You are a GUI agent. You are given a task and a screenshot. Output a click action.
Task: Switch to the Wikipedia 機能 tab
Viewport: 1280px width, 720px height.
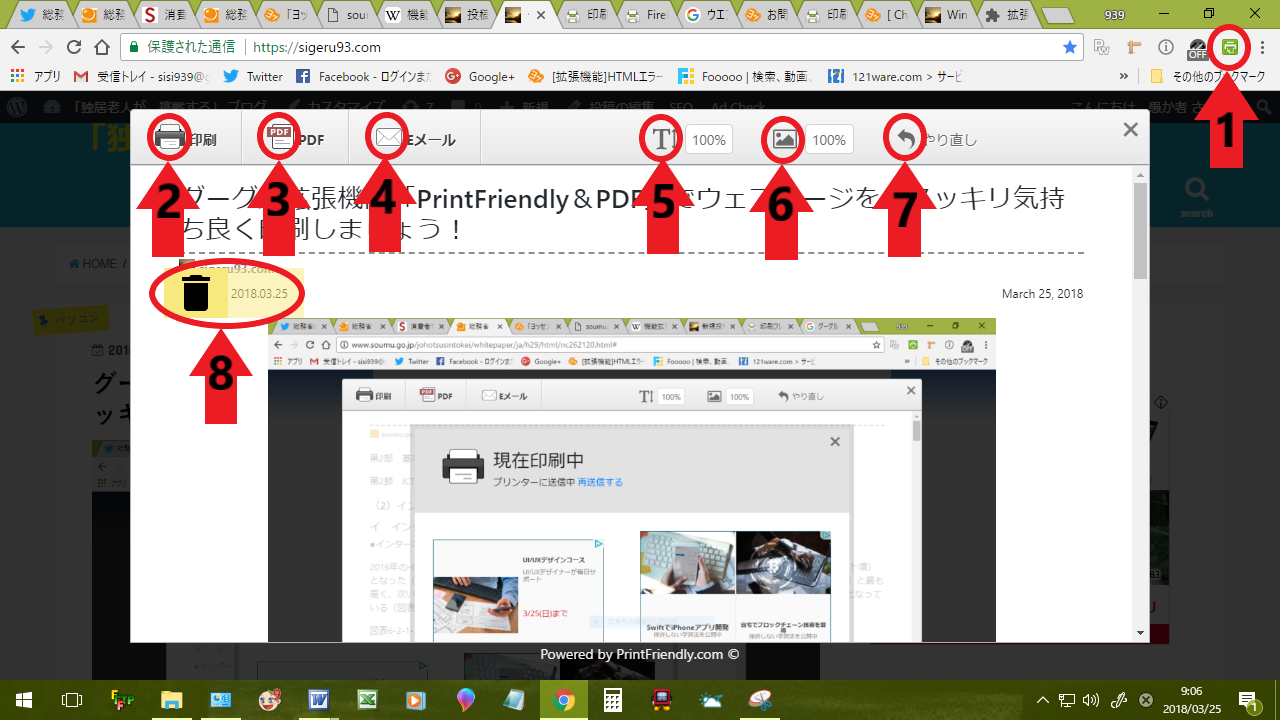coord(405,15)
